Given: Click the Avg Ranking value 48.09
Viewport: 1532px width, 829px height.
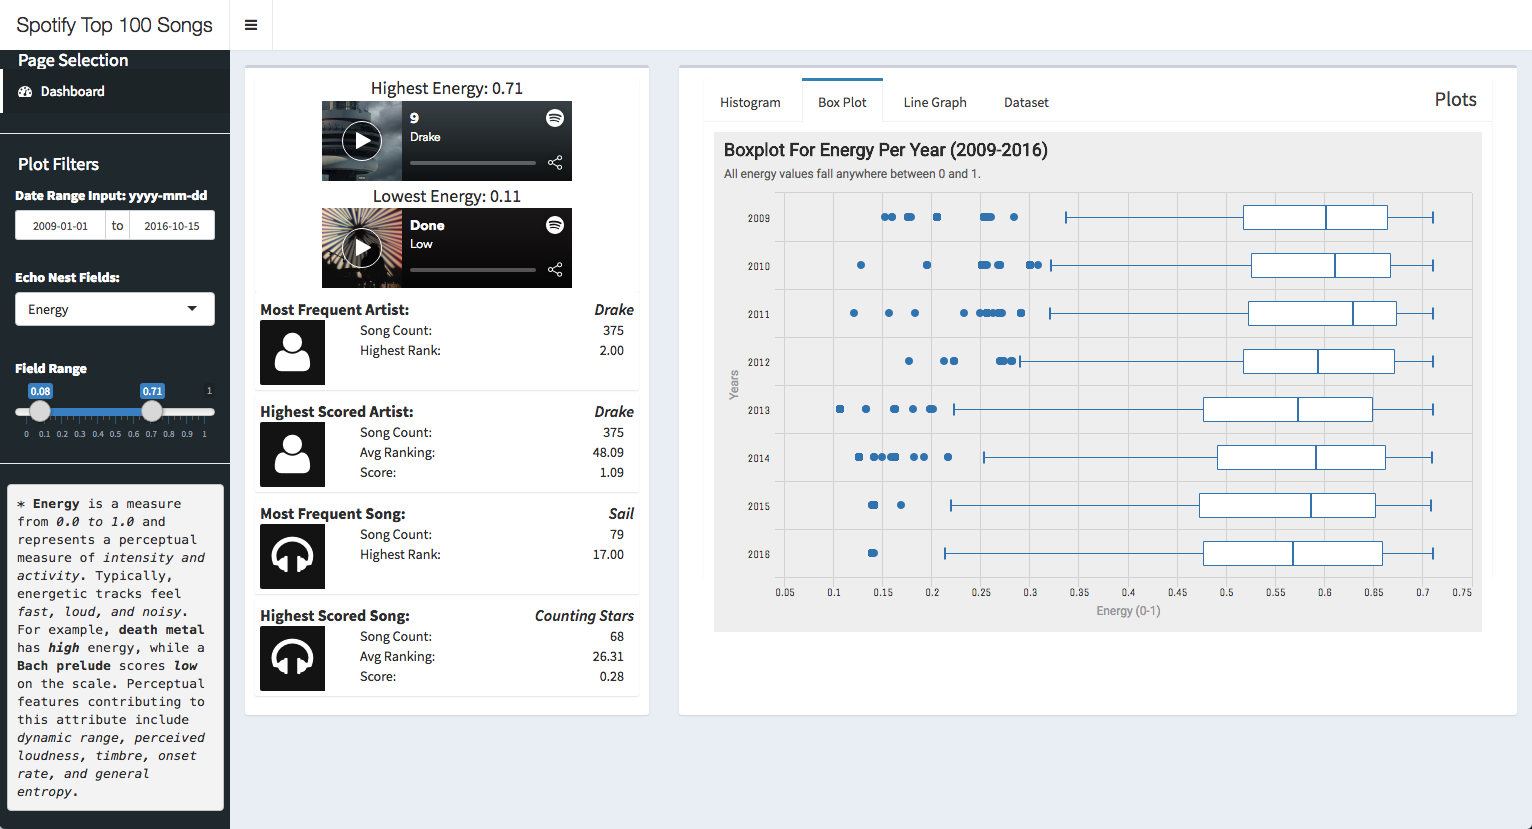Looking at the screenshot, I should tap(608, 453).
